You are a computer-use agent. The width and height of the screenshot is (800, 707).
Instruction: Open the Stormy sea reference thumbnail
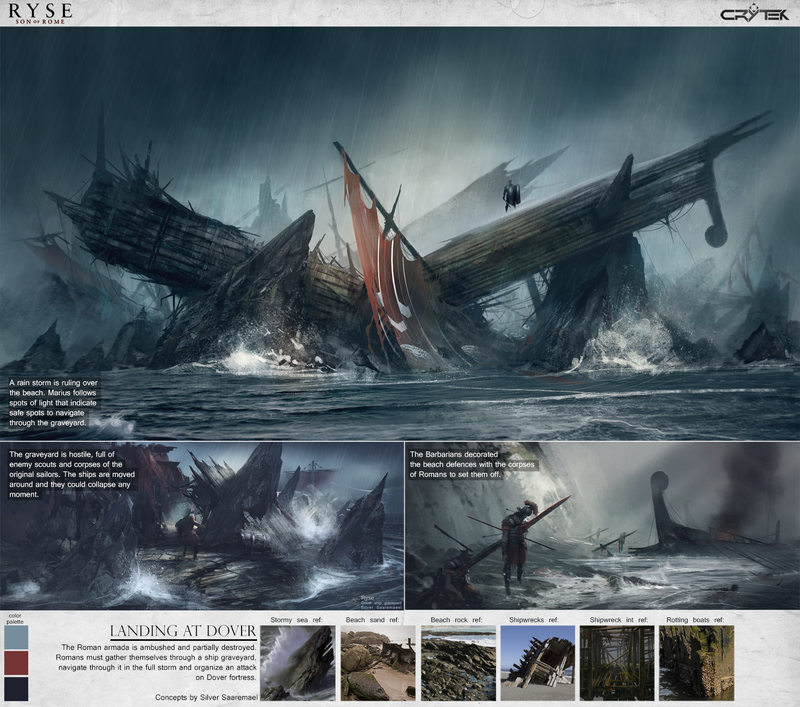tap(298, 663)
